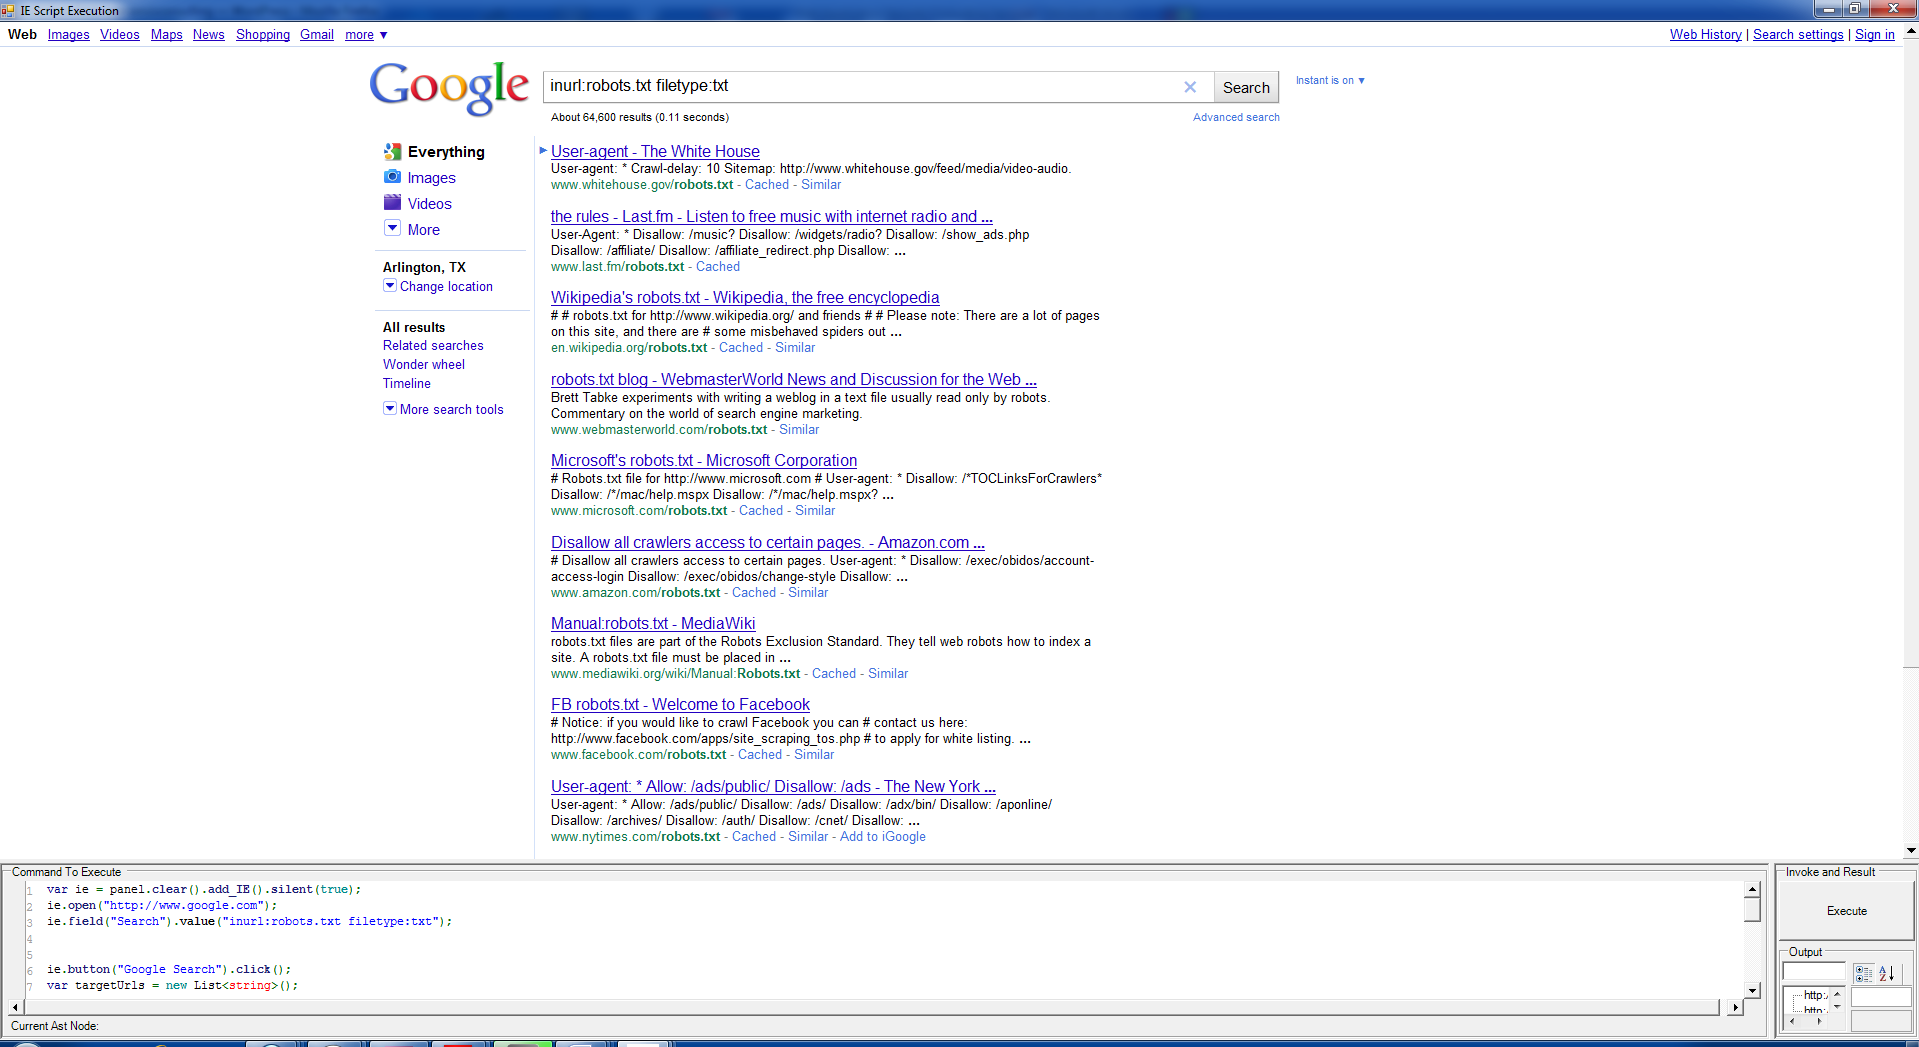Open Cached link for last.fm result
This screenshot has height=1047, width=1919.
tap(718, 267)
